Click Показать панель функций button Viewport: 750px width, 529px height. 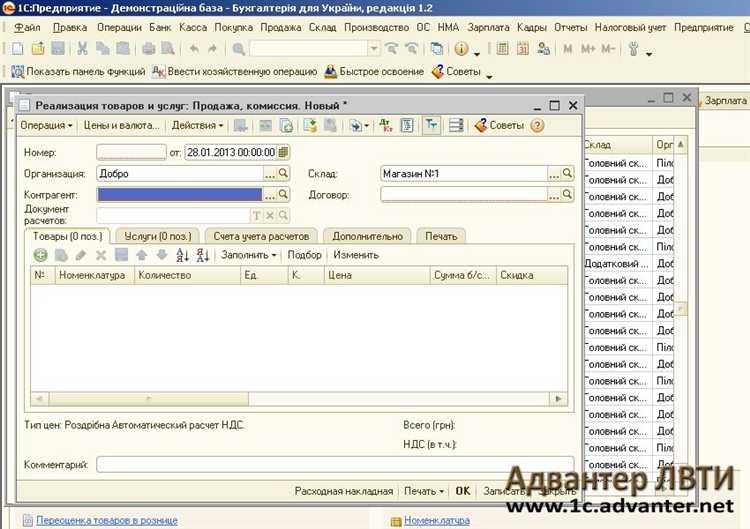coord(78,72)
